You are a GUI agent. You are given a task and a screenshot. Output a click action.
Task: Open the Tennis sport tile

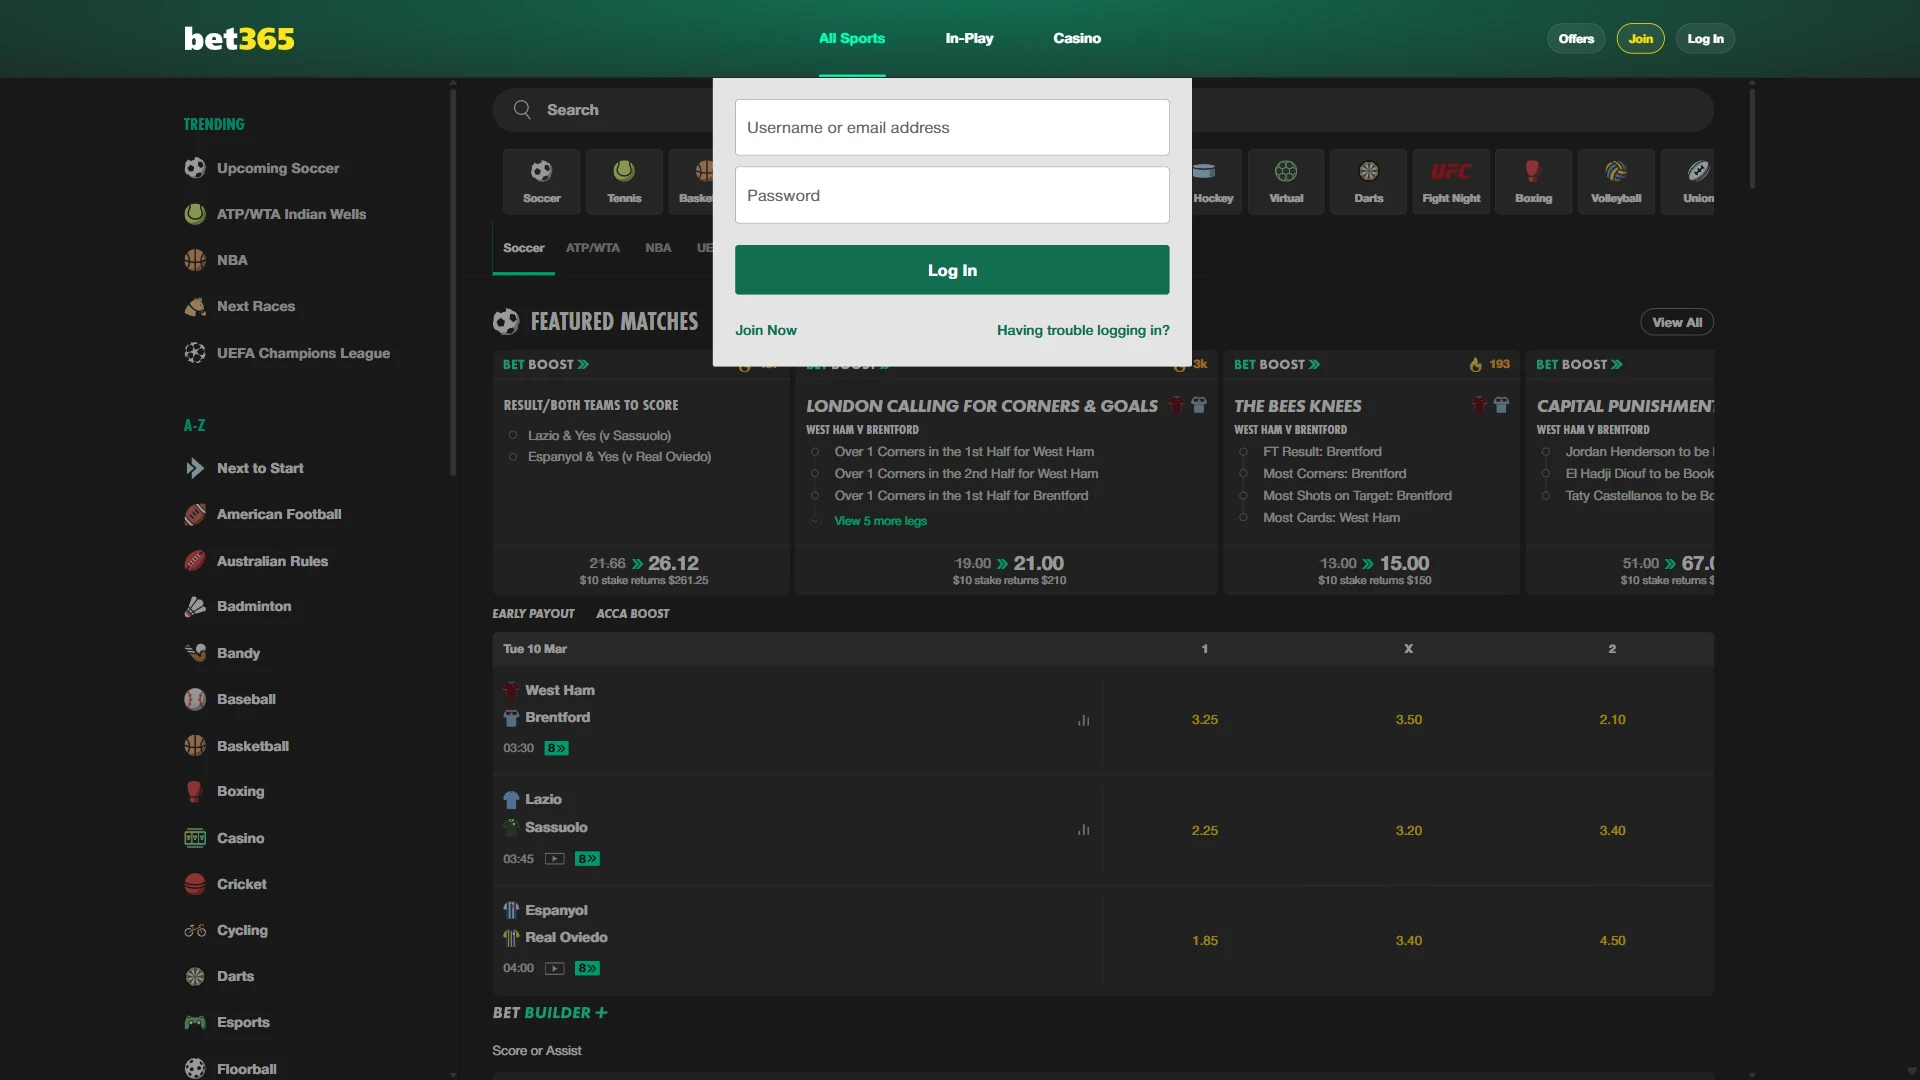pos(624,181)
